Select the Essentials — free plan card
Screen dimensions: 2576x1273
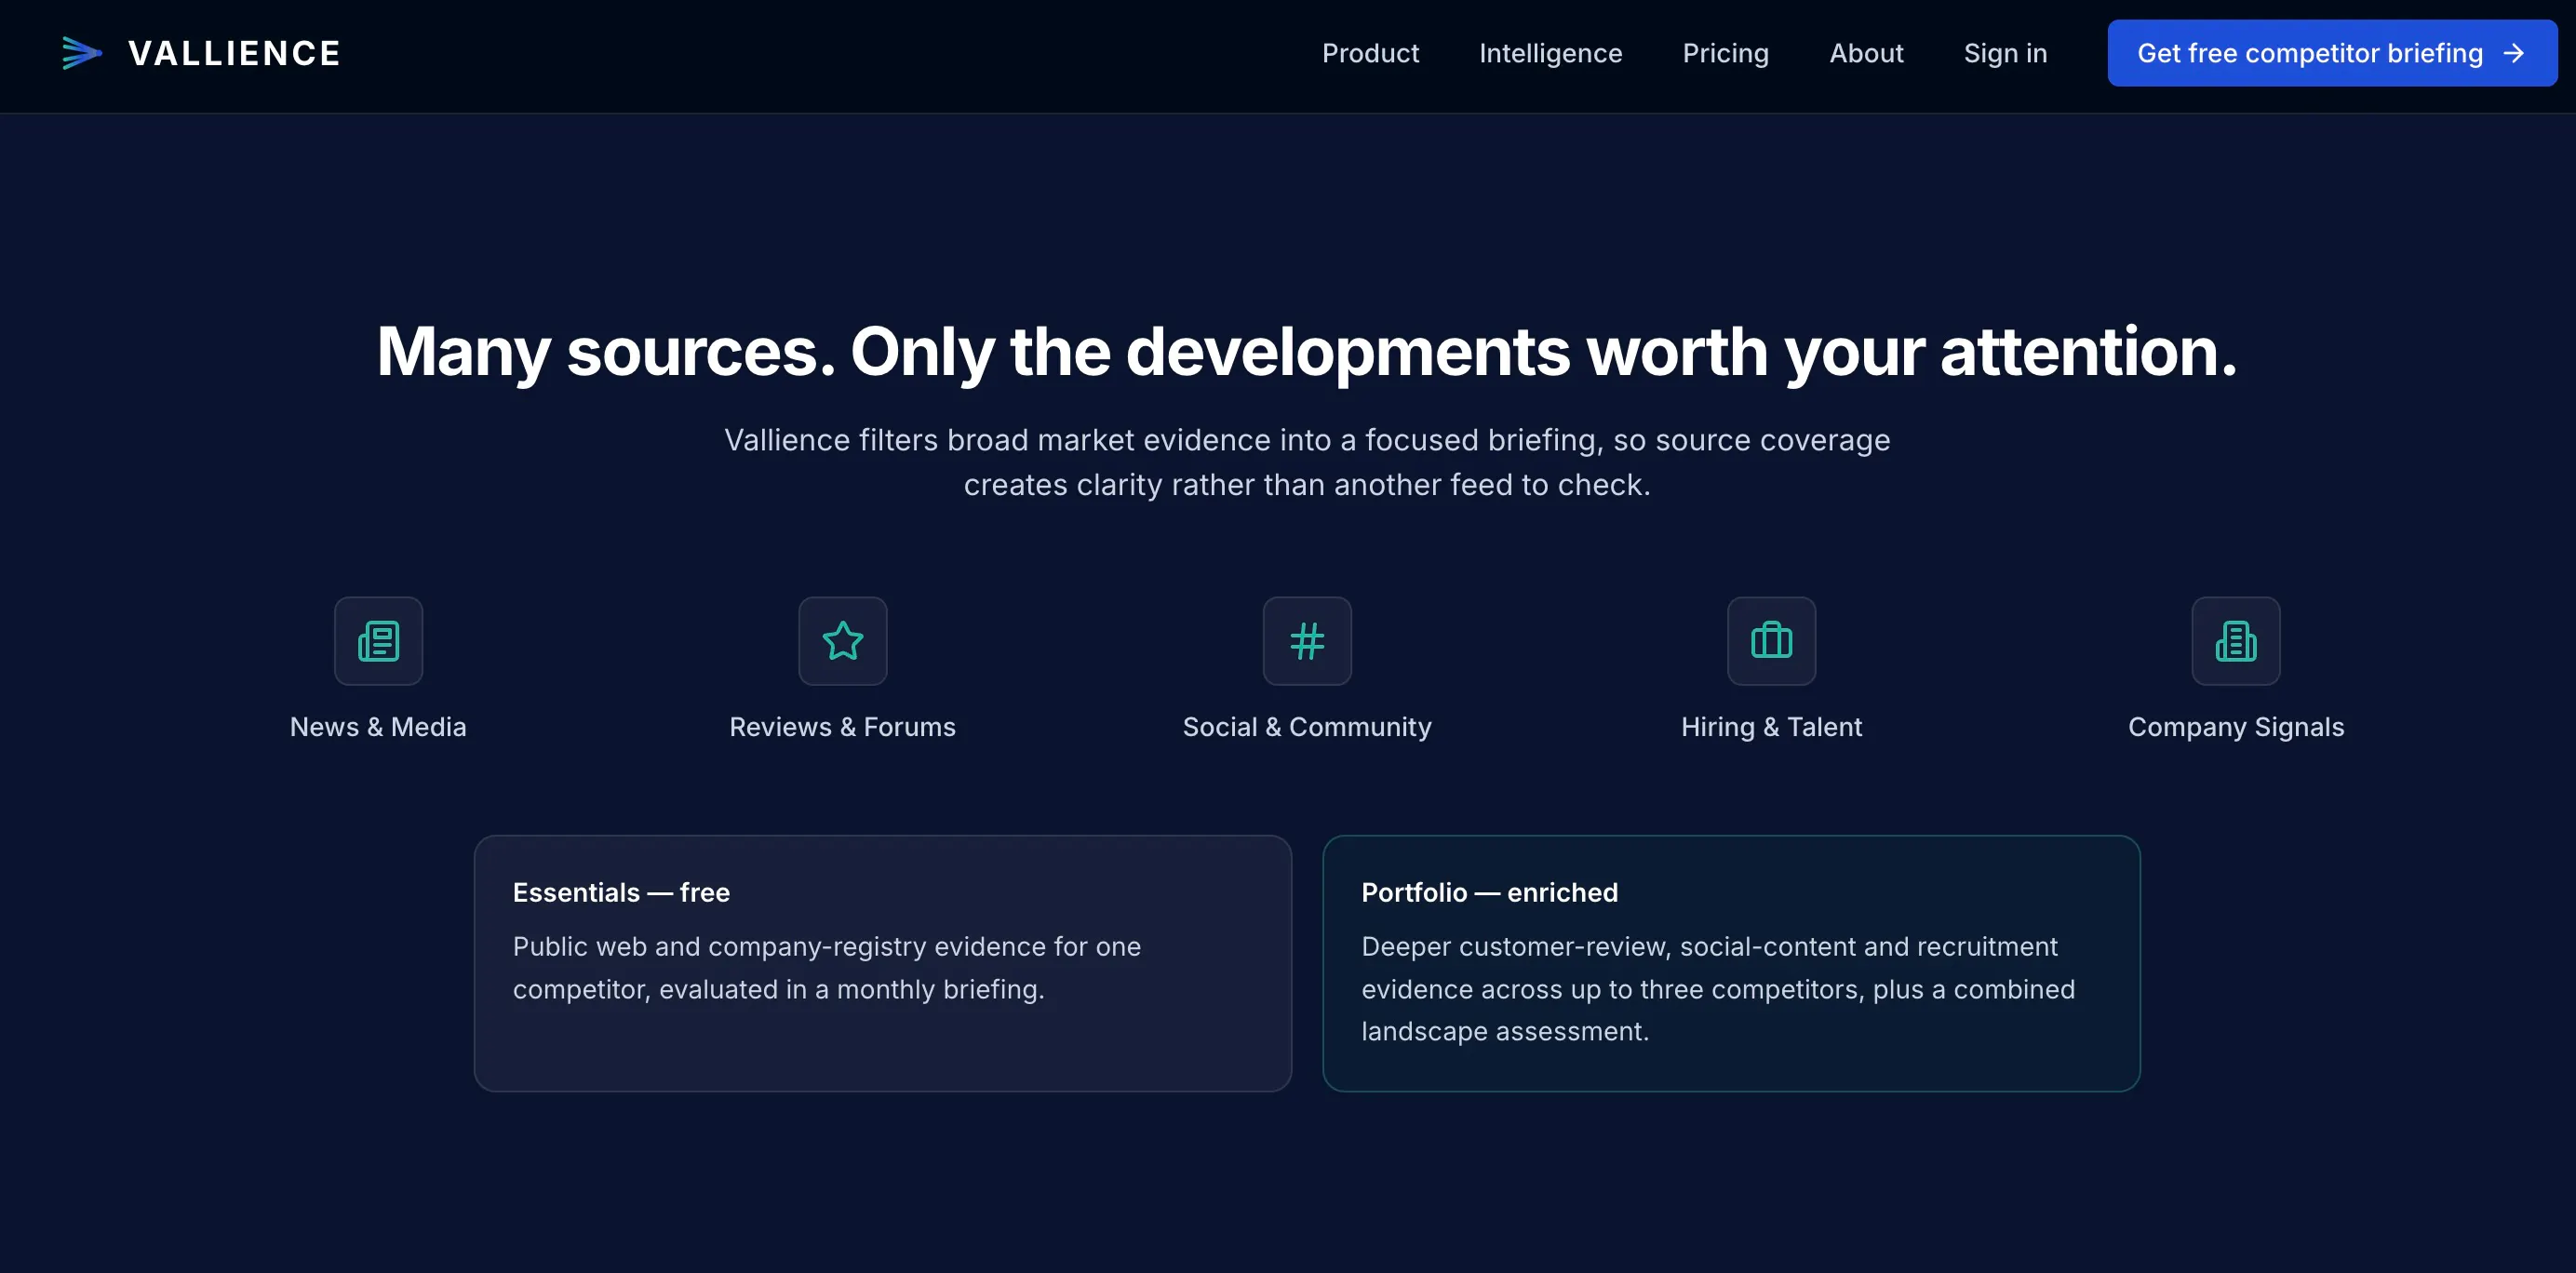pyautogui.click(x=883, y=963)
